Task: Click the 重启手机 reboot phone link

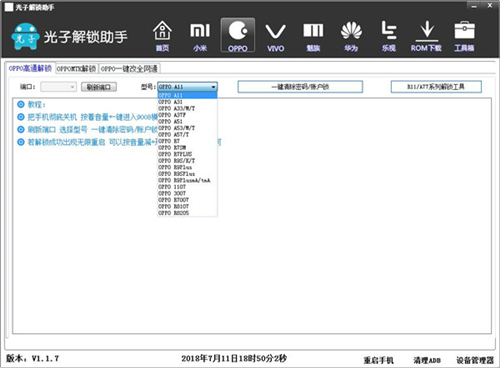Action: 378,360
